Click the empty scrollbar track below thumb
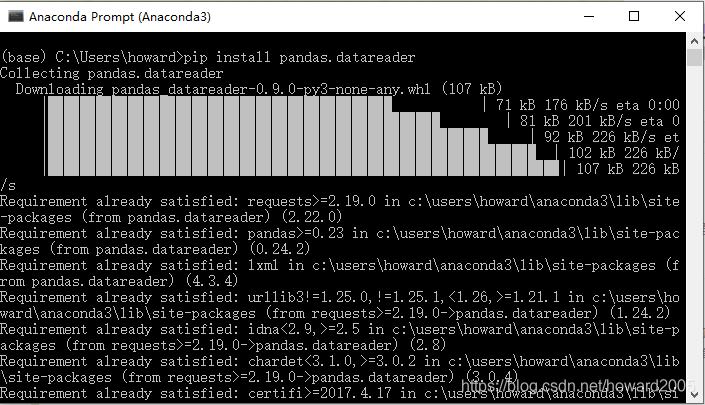Image resolution: width=705 pixels, height=405 pixels. pyautogui.click(x=694, y=225)
